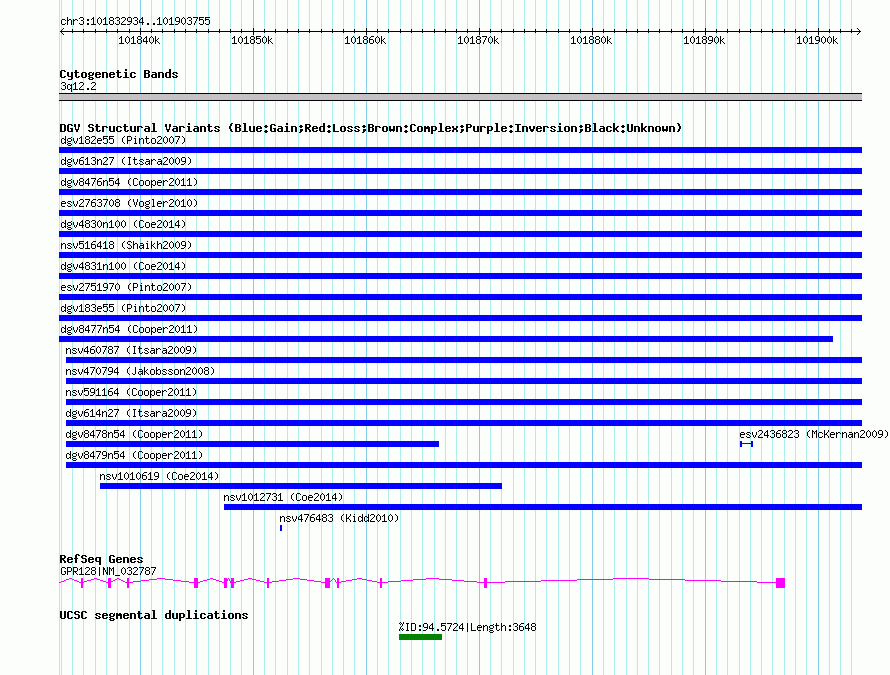Select the dgv8478n54 (Cooper2011) shorter blue bar
Screen dimensions: 890x675
tap(252, 444)
